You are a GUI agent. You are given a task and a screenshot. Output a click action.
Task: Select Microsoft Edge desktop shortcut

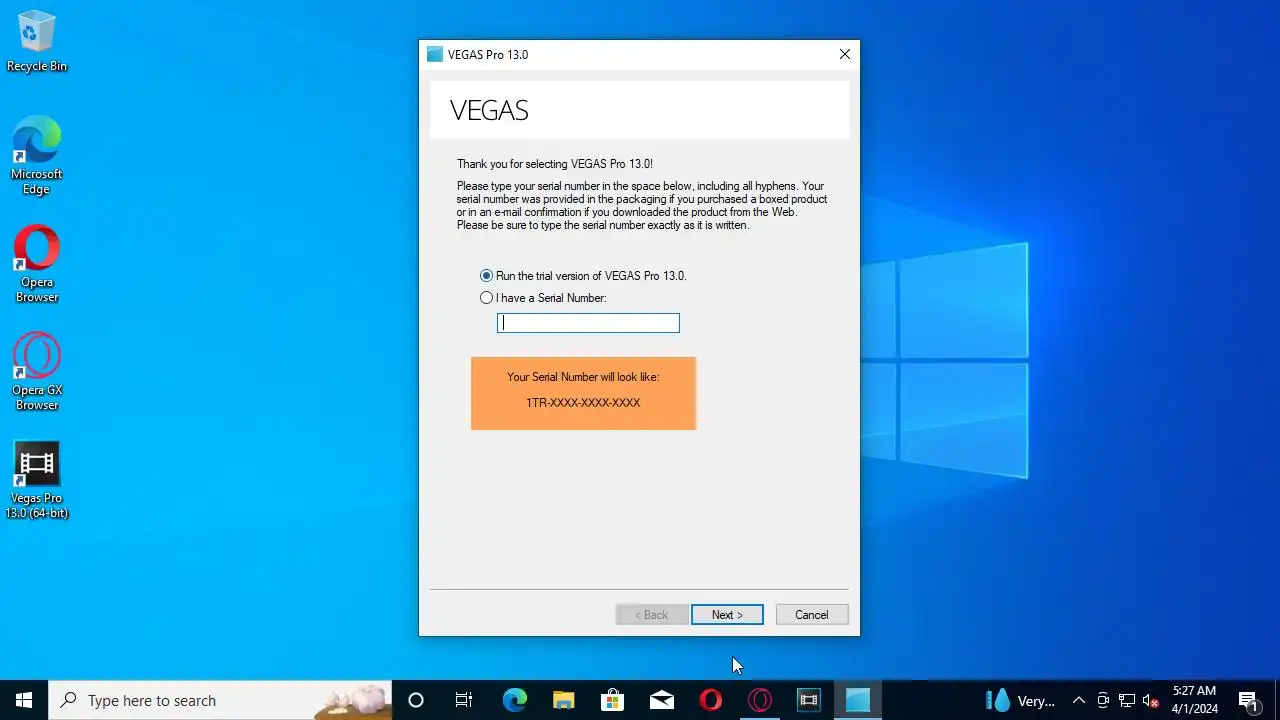point(37,155)
